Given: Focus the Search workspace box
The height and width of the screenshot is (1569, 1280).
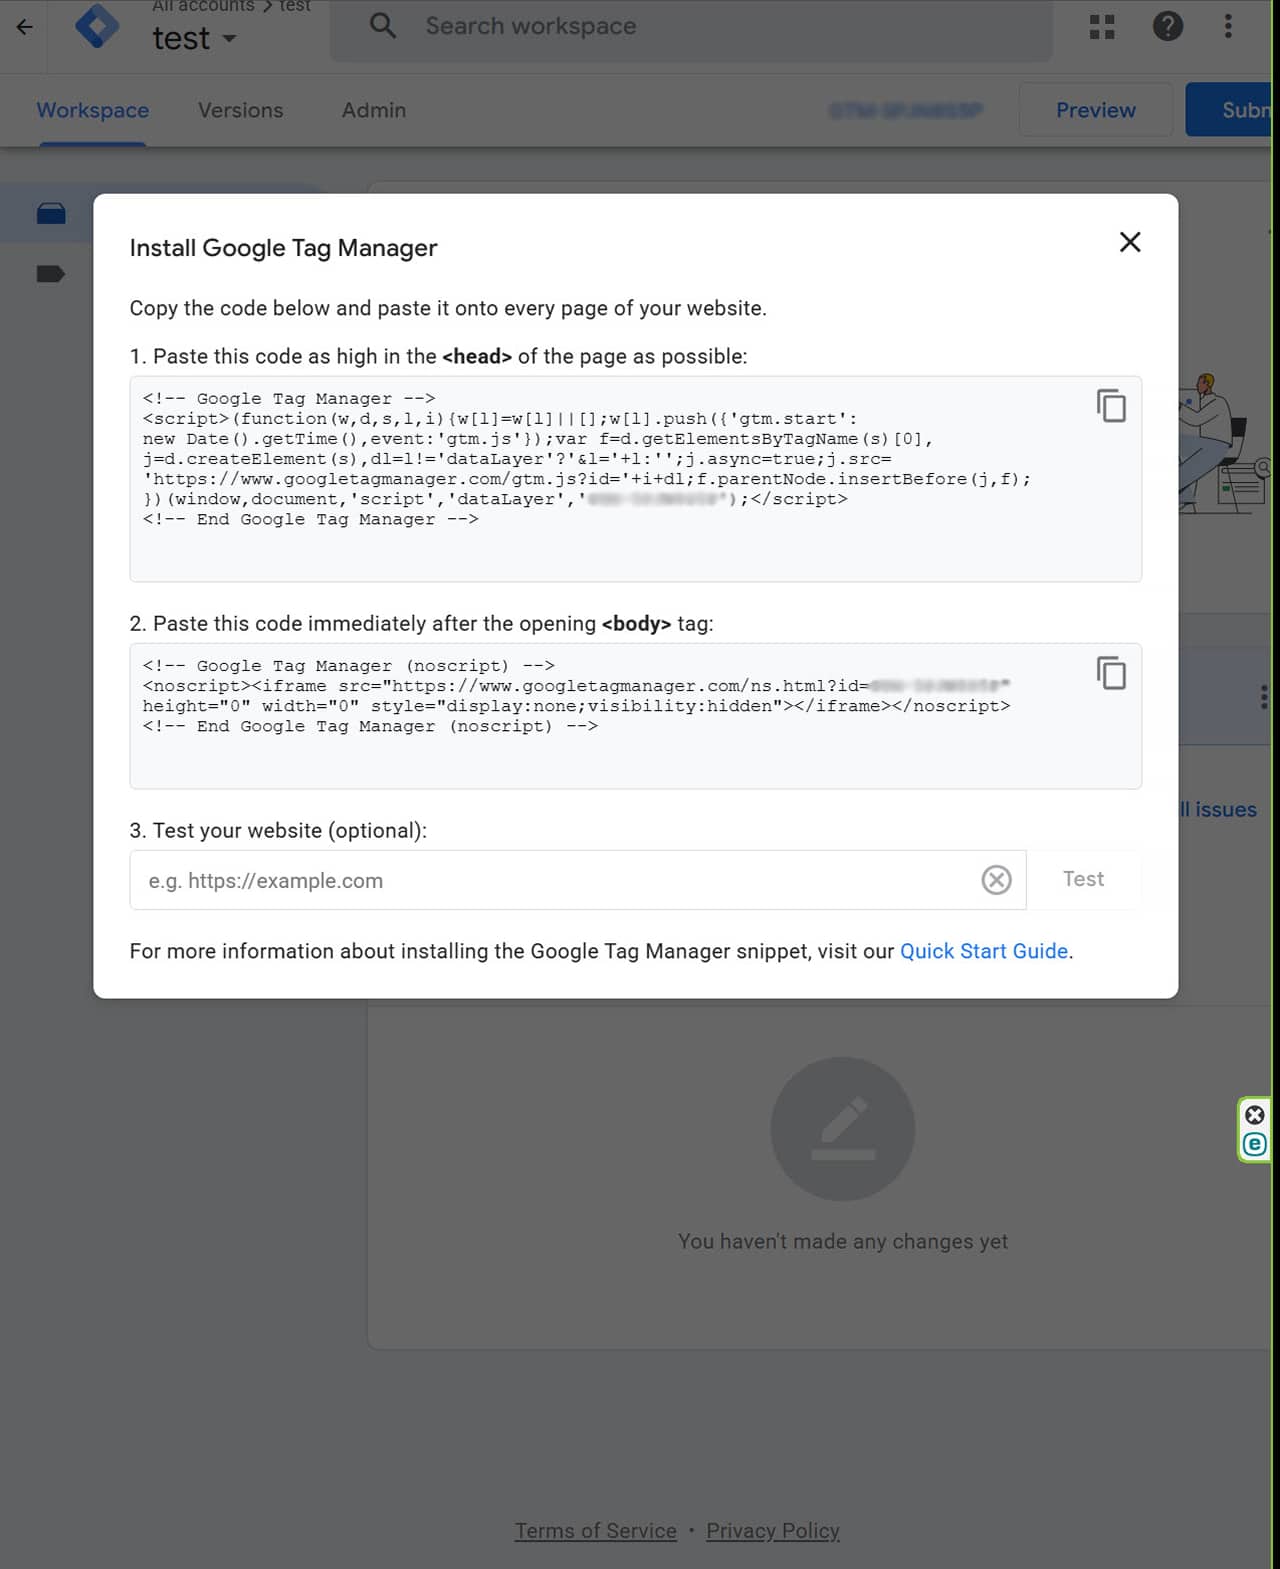Looking at the screenshot, I should [x=691, y=27].
